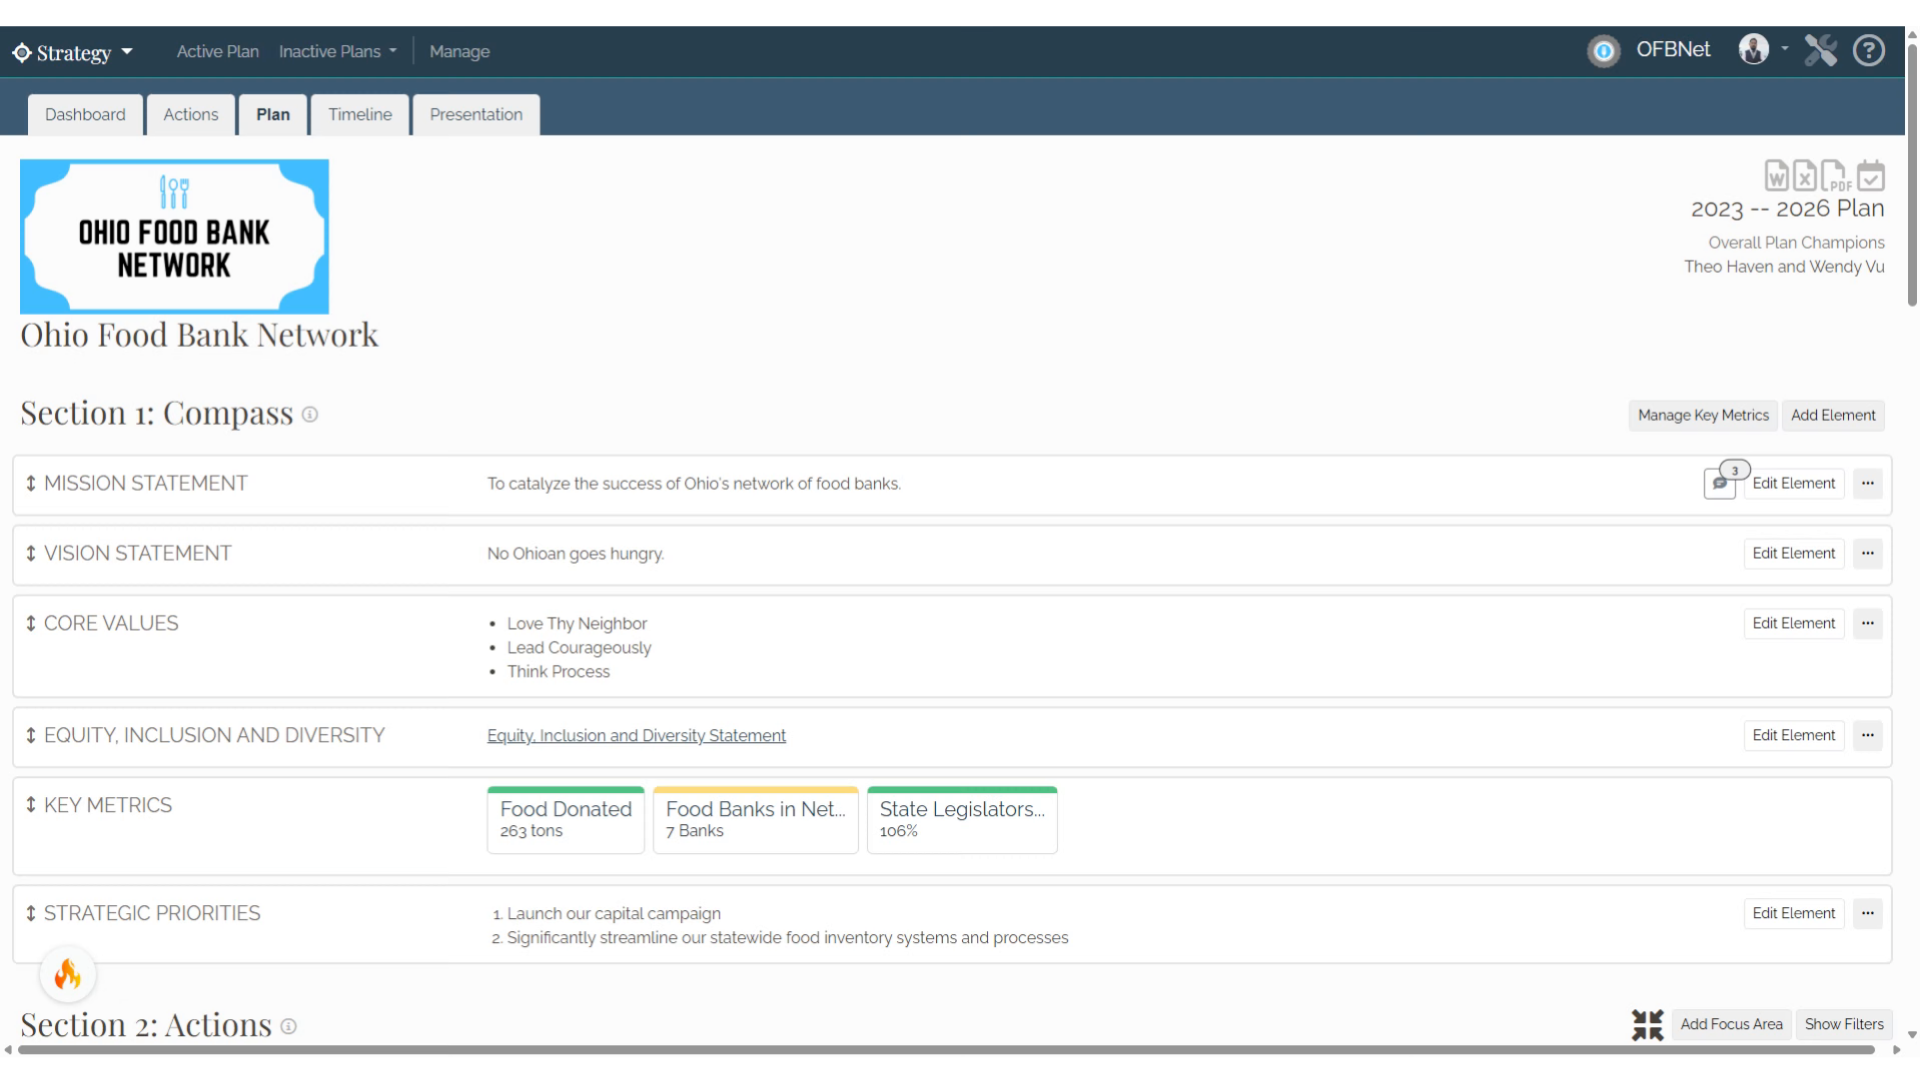Click 'Love Thy Neighbor' core value

click(x=577, y=624)
